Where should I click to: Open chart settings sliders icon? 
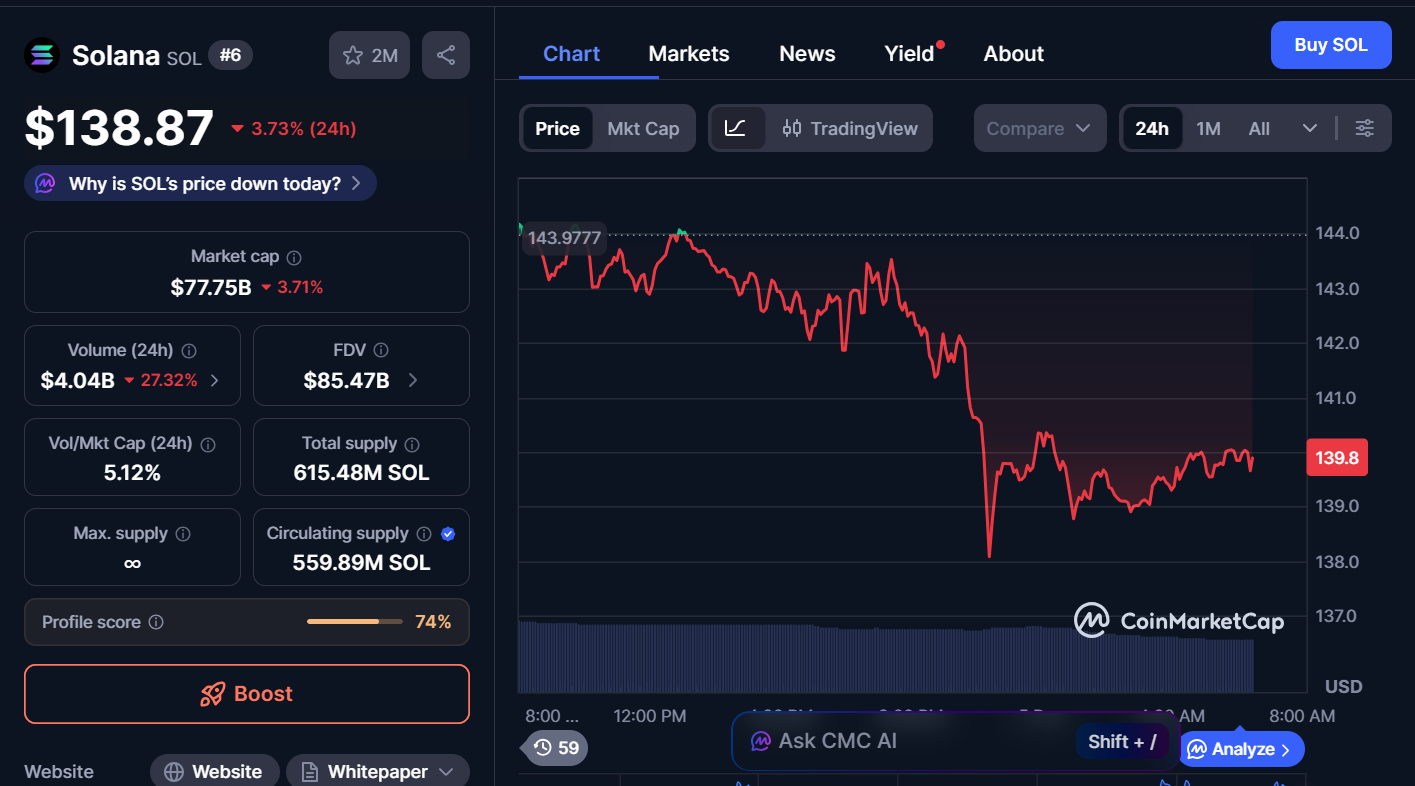click(x=1364, y=128)
